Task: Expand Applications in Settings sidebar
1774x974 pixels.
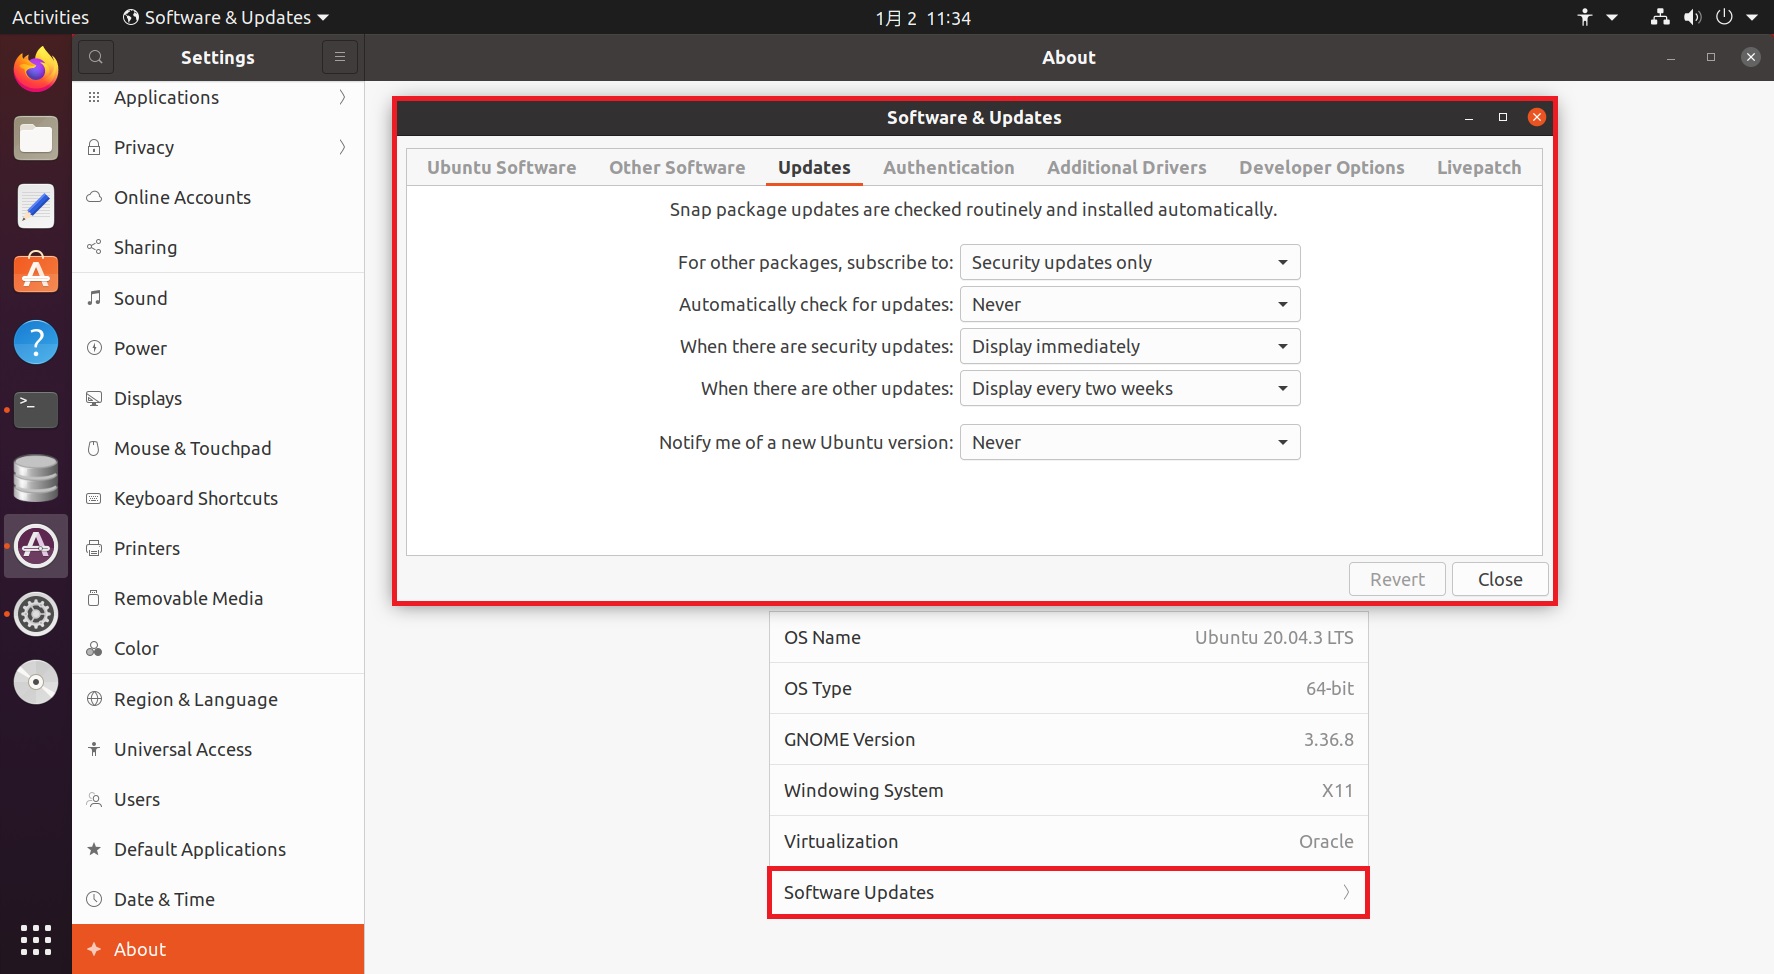Action: coord(218,97)
